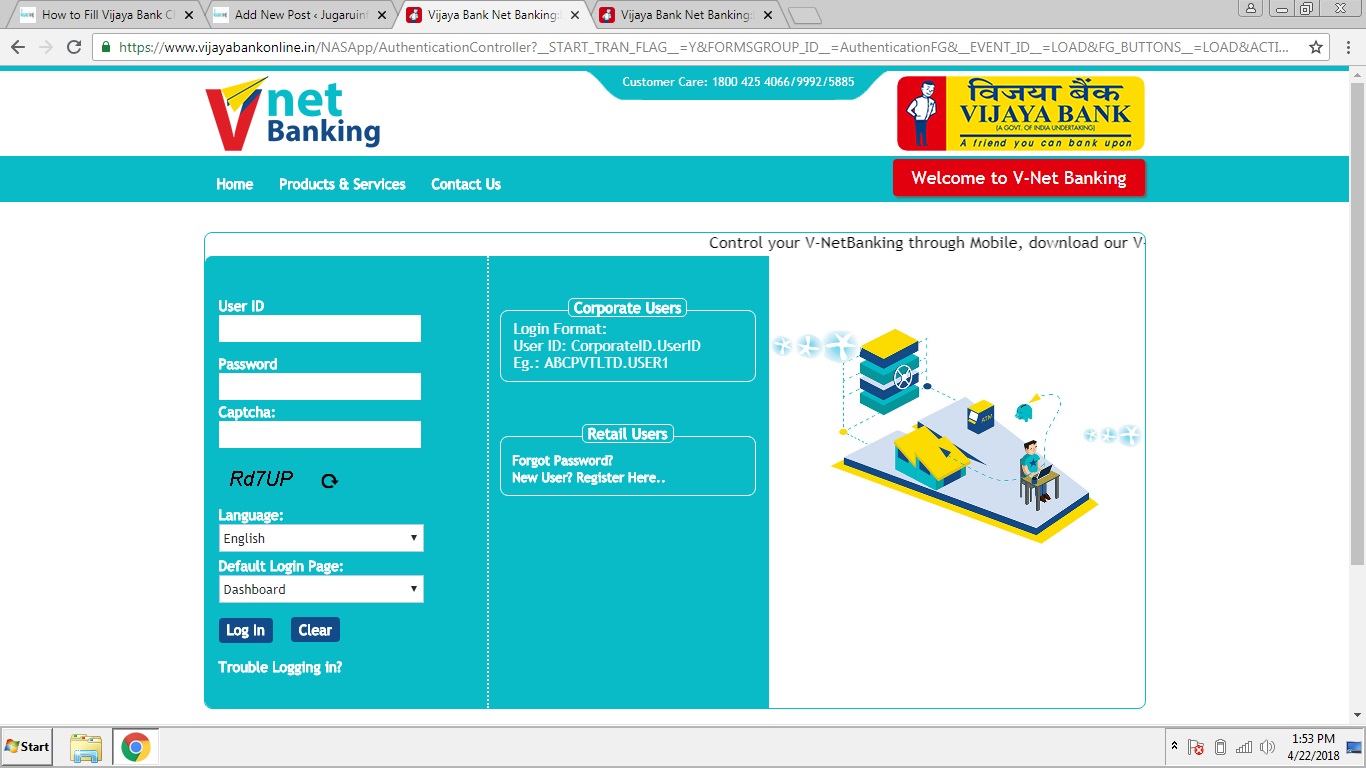
Task: Open the Windows Start menu
Action: pyautogui.click(x=27, y=747)
